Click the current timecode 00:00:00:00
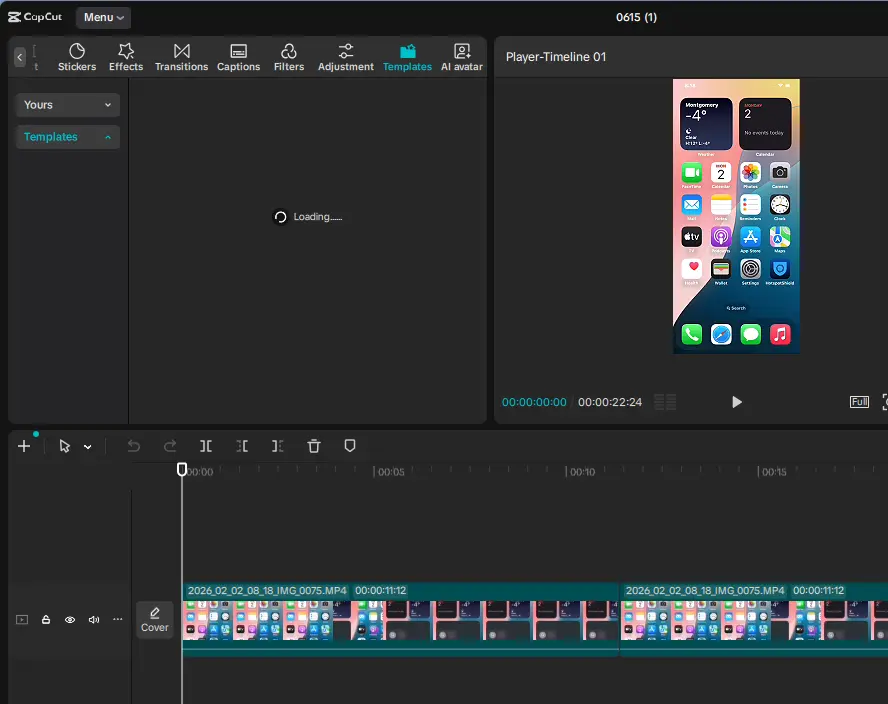The image size is (888, 704). (534, 402)
